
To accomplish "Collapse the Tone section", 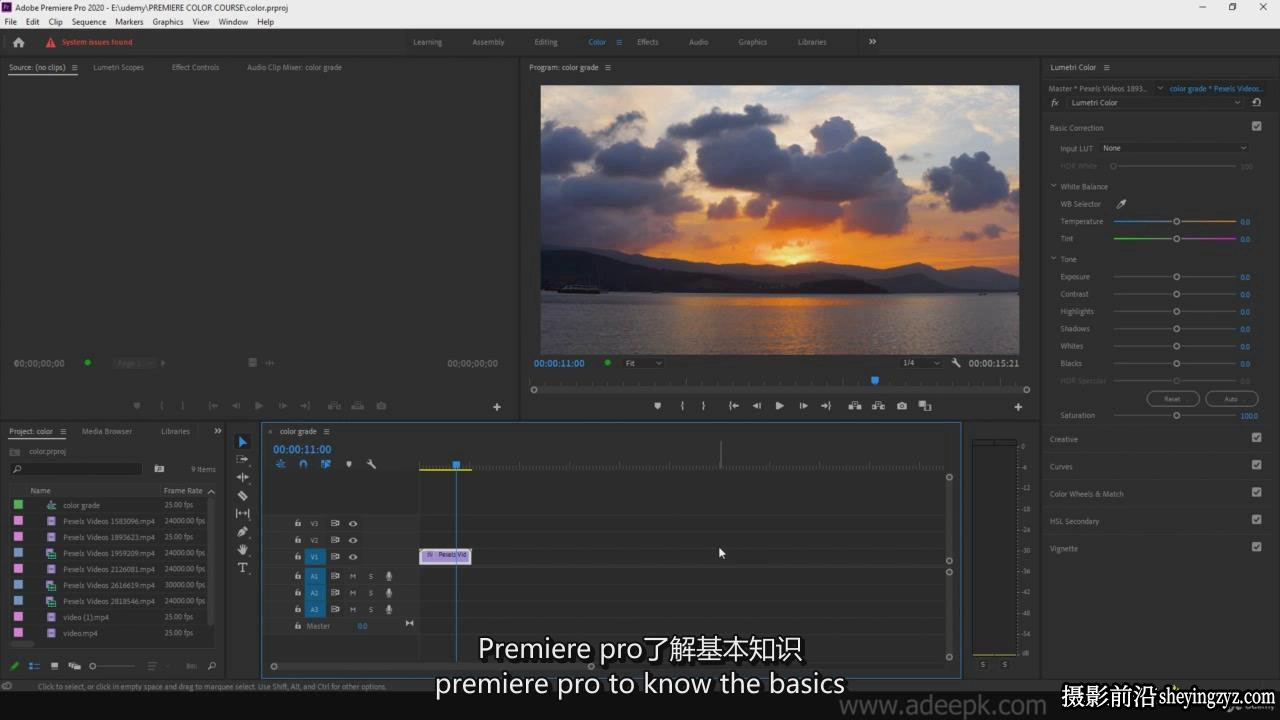I will [1053, 259].
